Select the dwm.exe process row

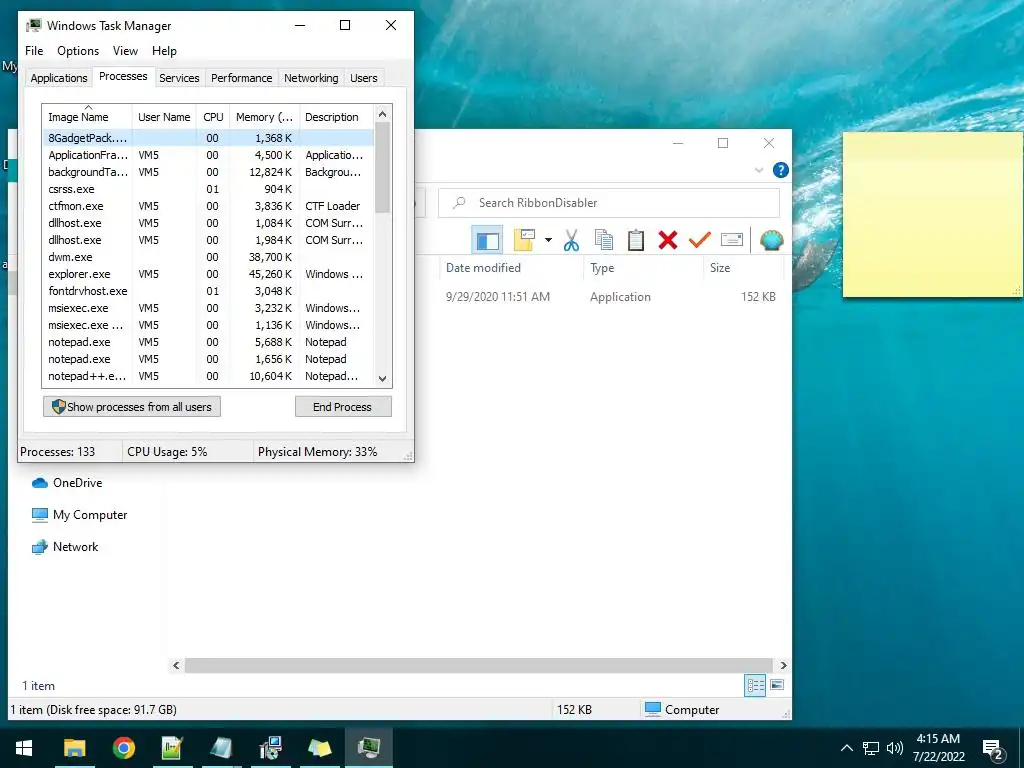(x=208, y=257)
